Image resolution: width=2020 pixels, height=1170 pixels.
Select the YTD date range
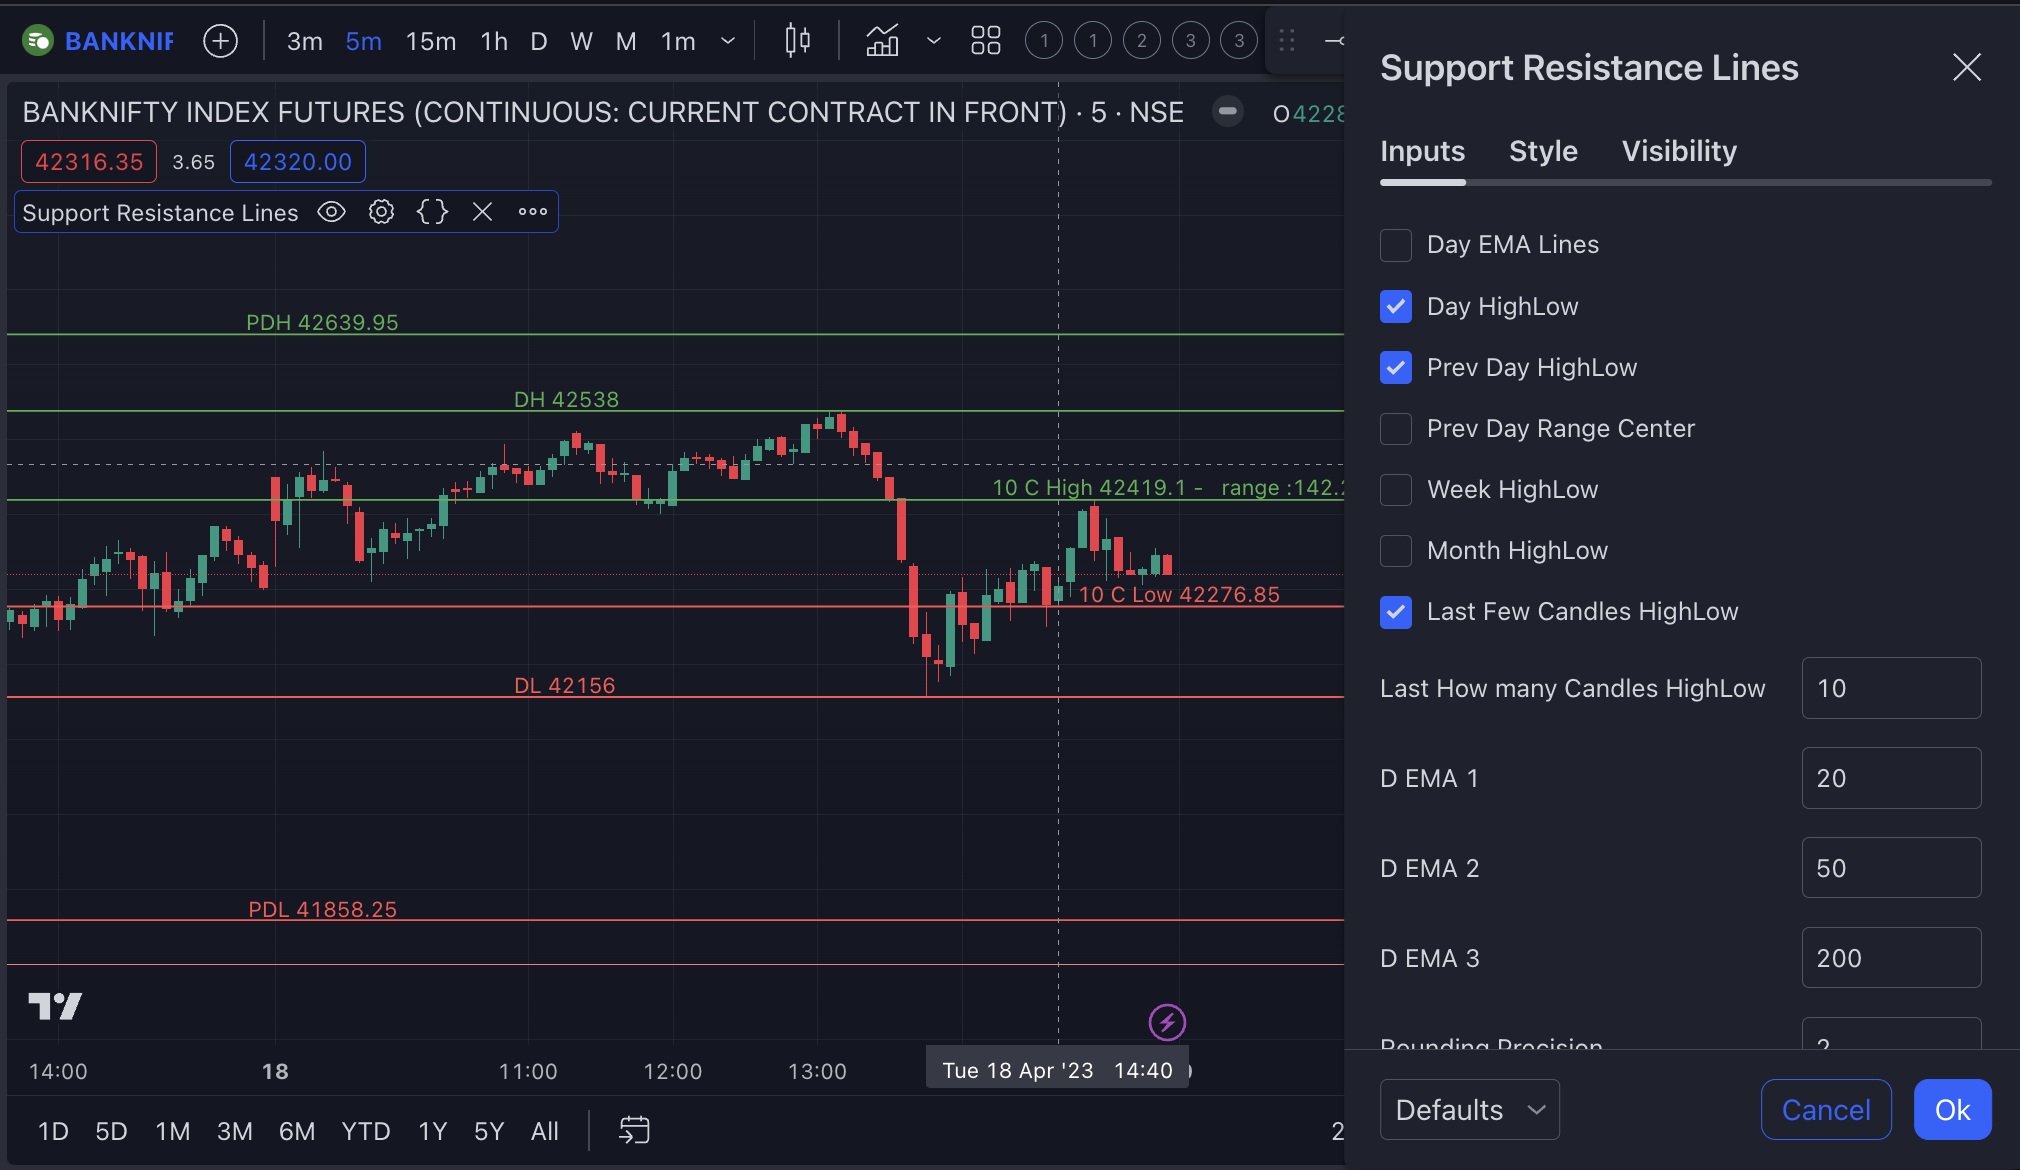366,1131
